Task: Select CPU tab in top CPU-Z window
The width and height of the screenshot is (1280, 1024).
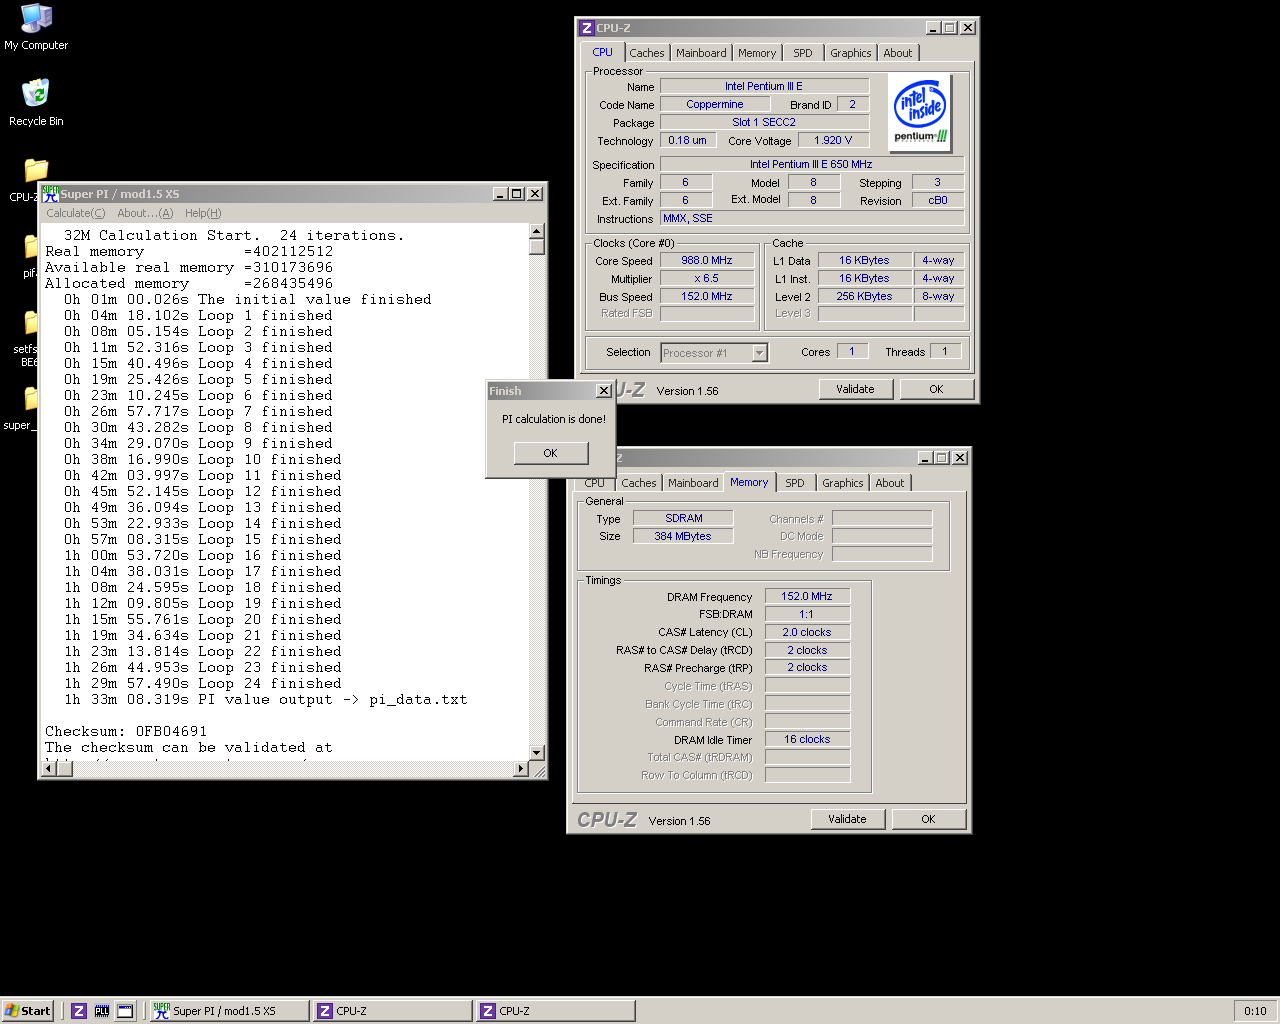Action: (602, 52)
